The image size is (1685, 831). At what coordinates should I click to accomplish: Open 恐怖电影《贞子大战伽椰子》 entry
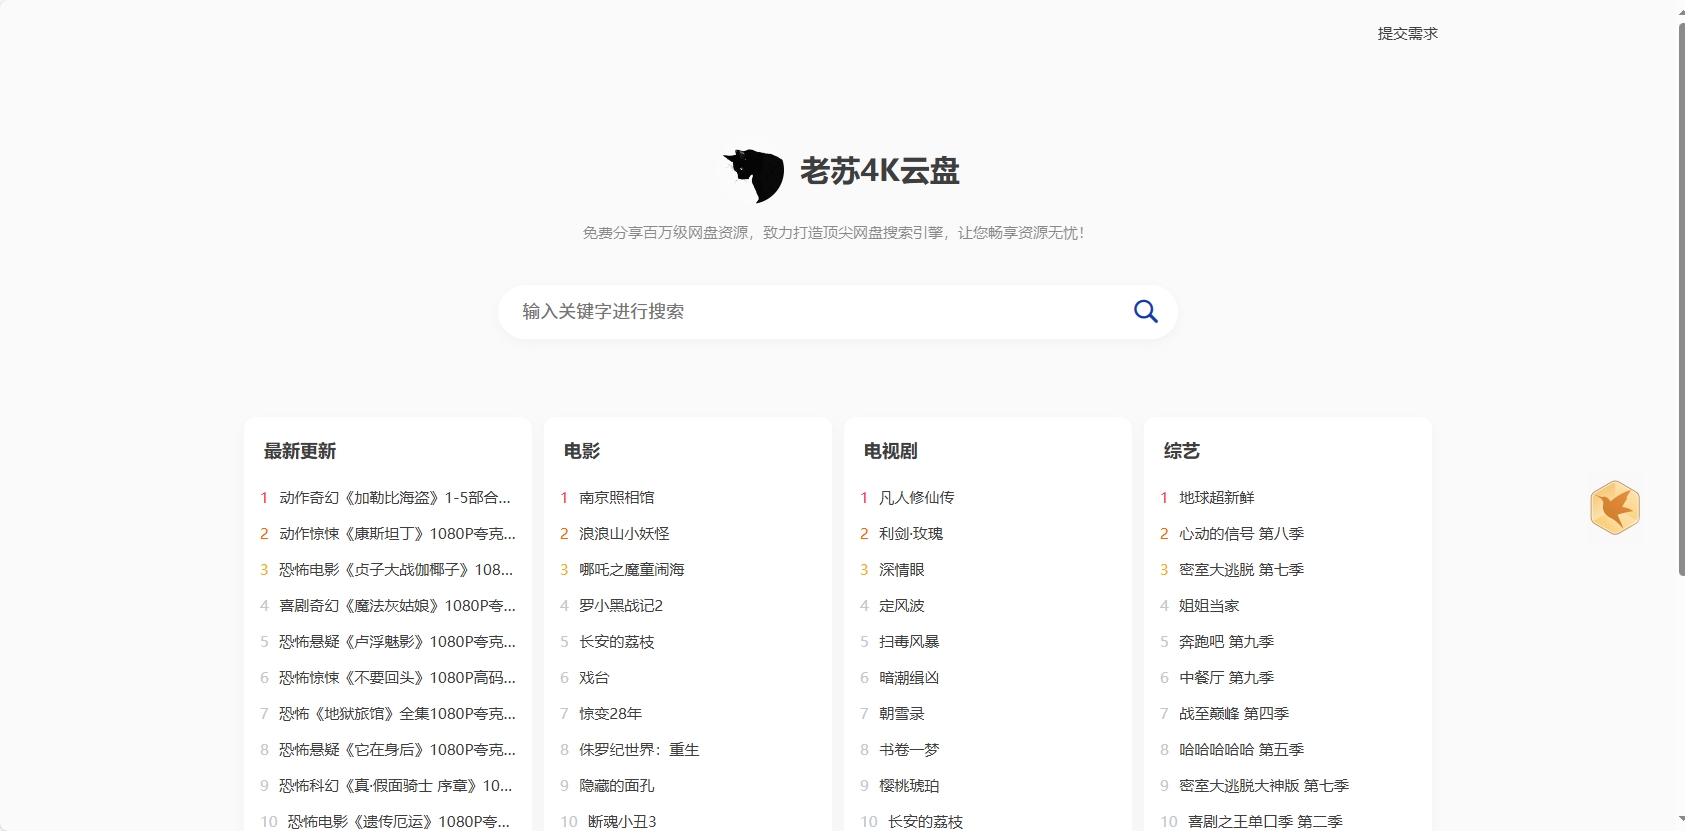(x=396, y=569)
